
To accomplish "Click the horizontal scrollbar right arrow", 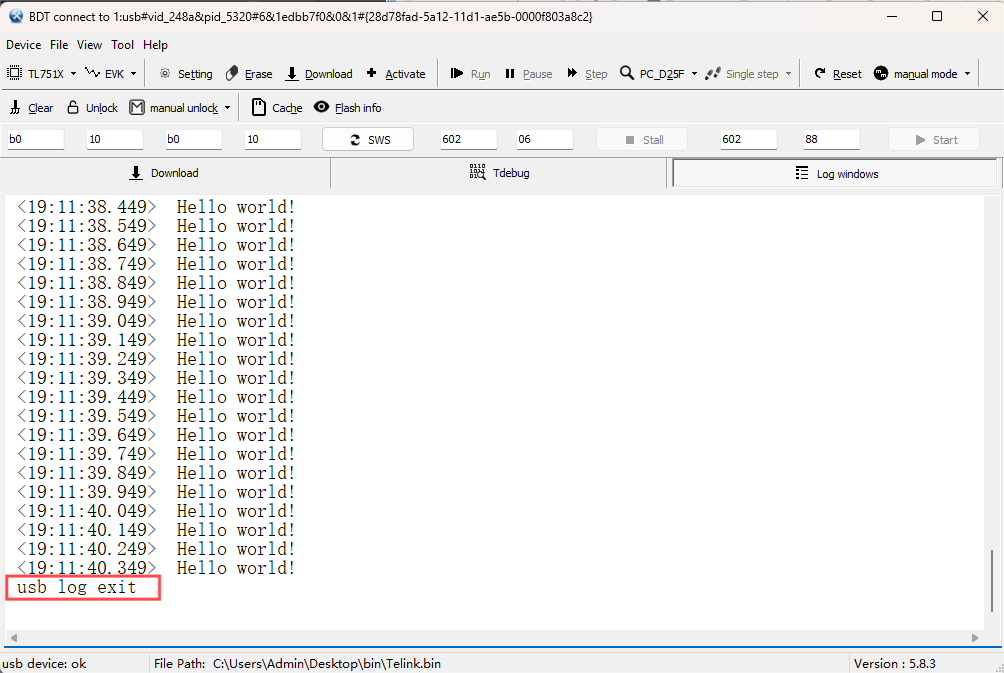I will [x=975, y=638].
